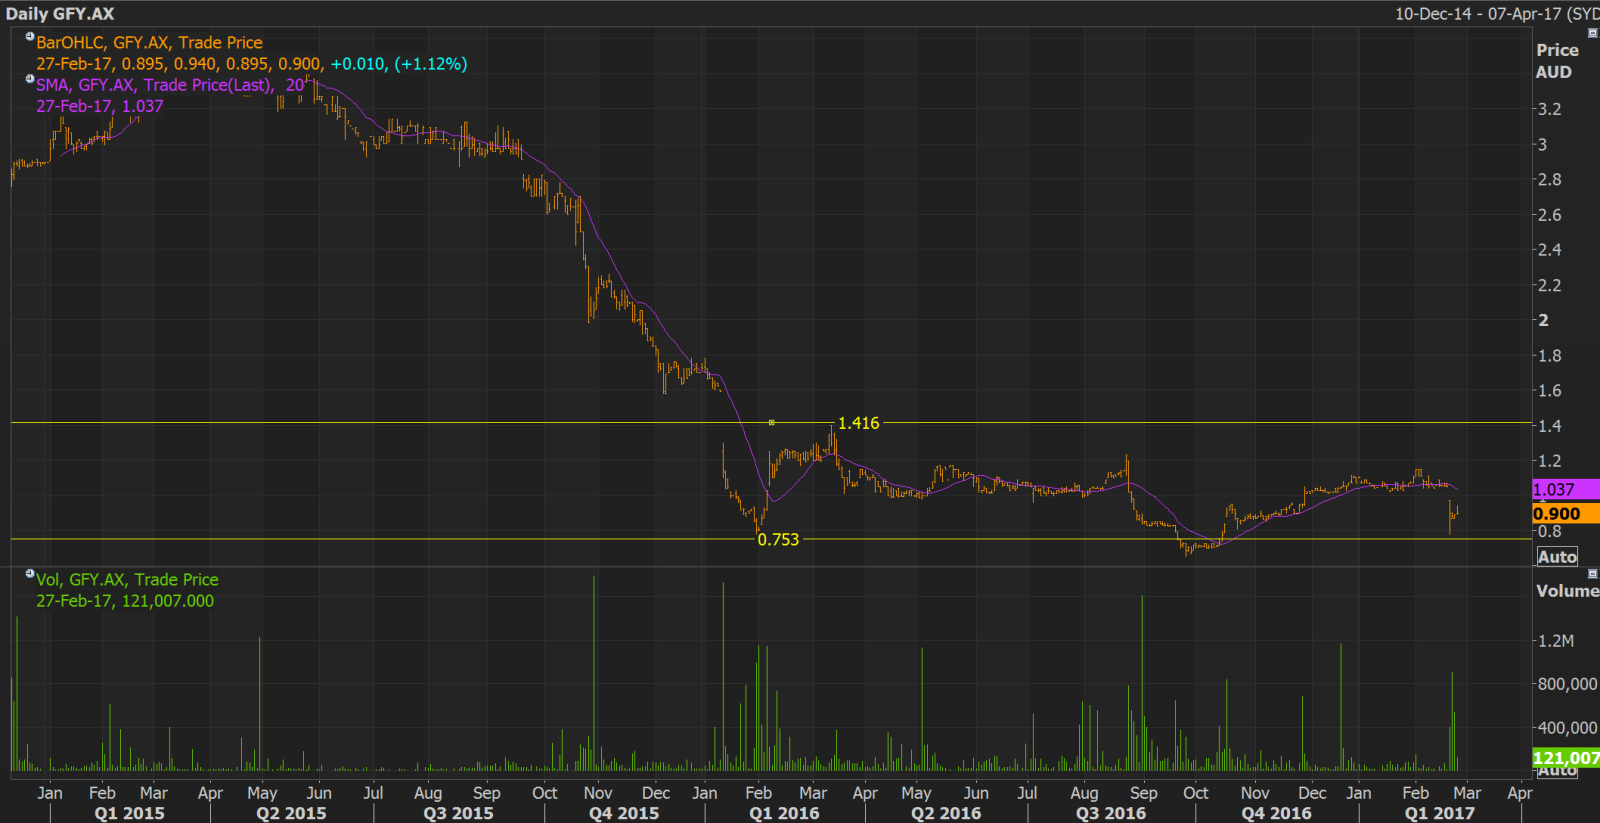
Task: Click the 1.416 horizontal line label
Action: [x=858, y=423]
